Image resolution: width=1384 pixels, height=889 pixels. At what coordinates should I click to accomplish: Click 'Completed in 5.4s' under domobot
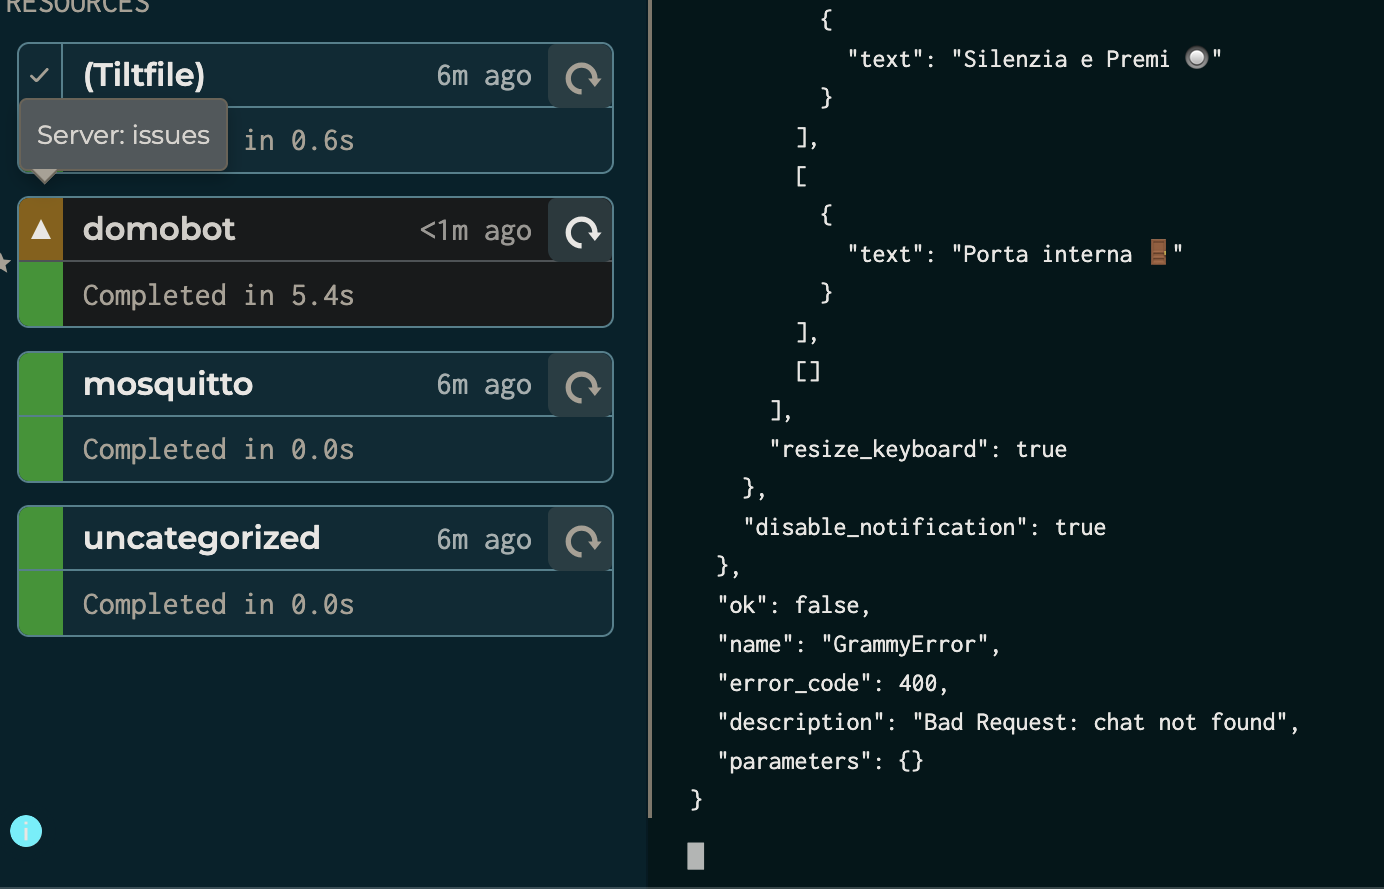[218, 295]
